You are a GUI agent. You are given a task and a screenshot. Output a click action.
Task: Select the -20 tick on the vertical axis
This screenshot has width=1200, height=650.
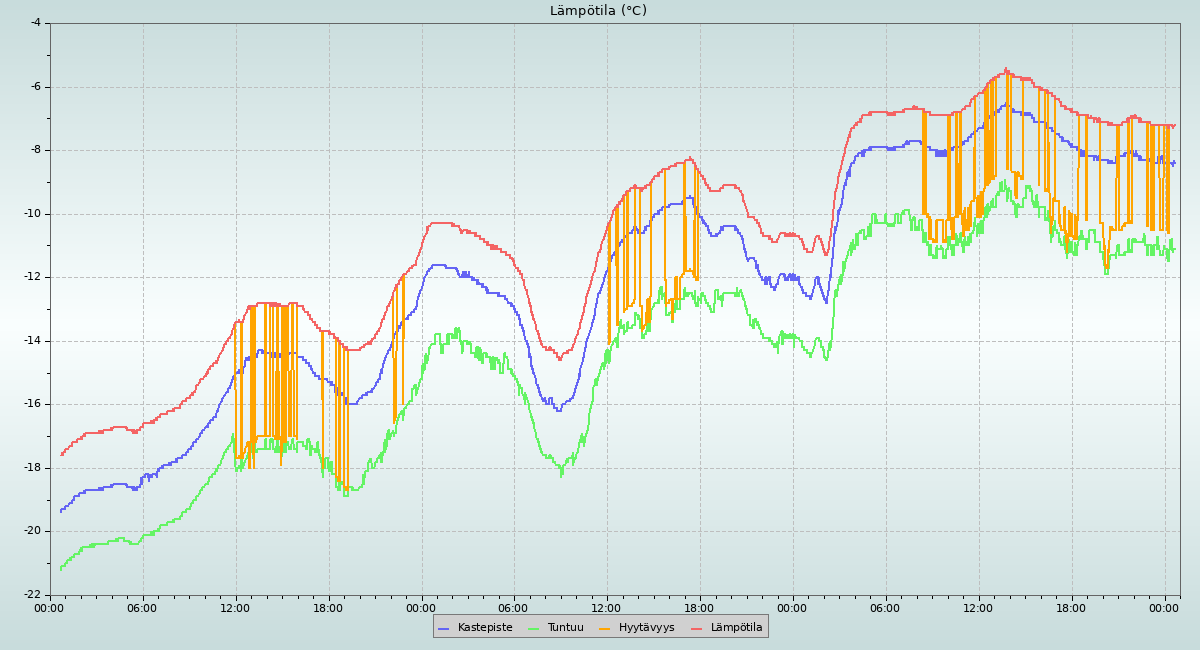point(32,530)
